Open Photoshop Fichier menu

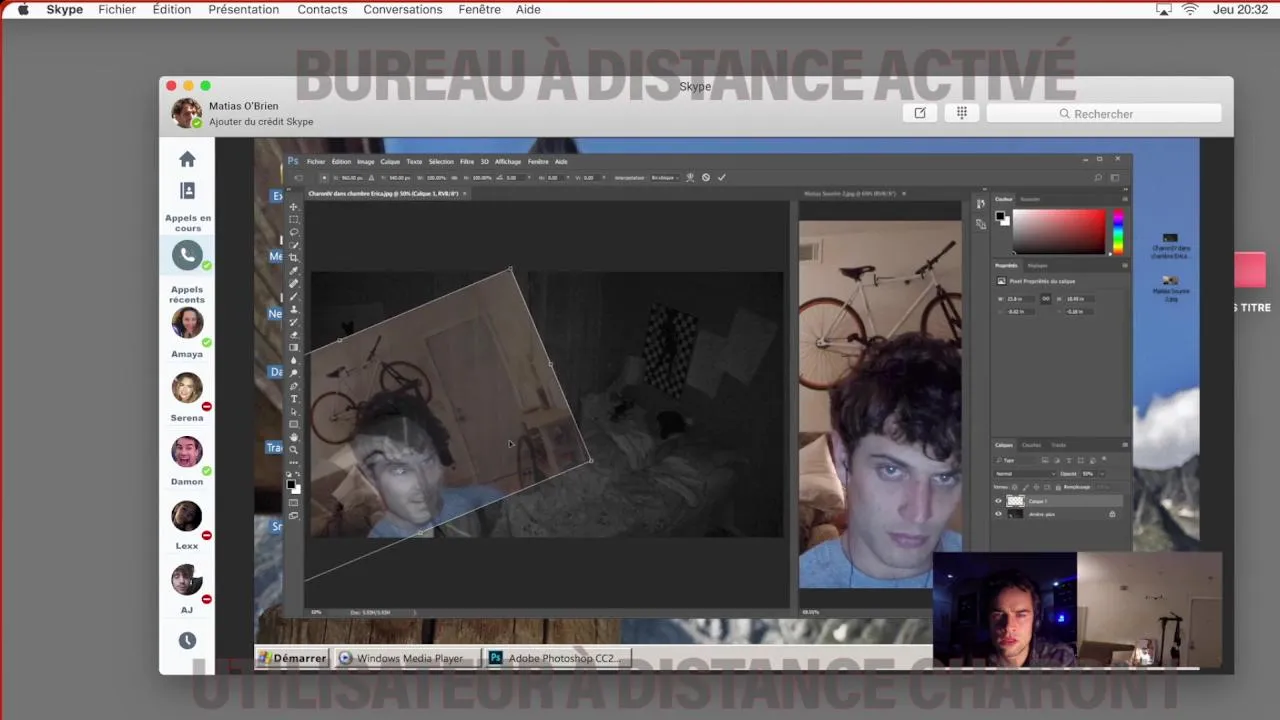[316, 161]
